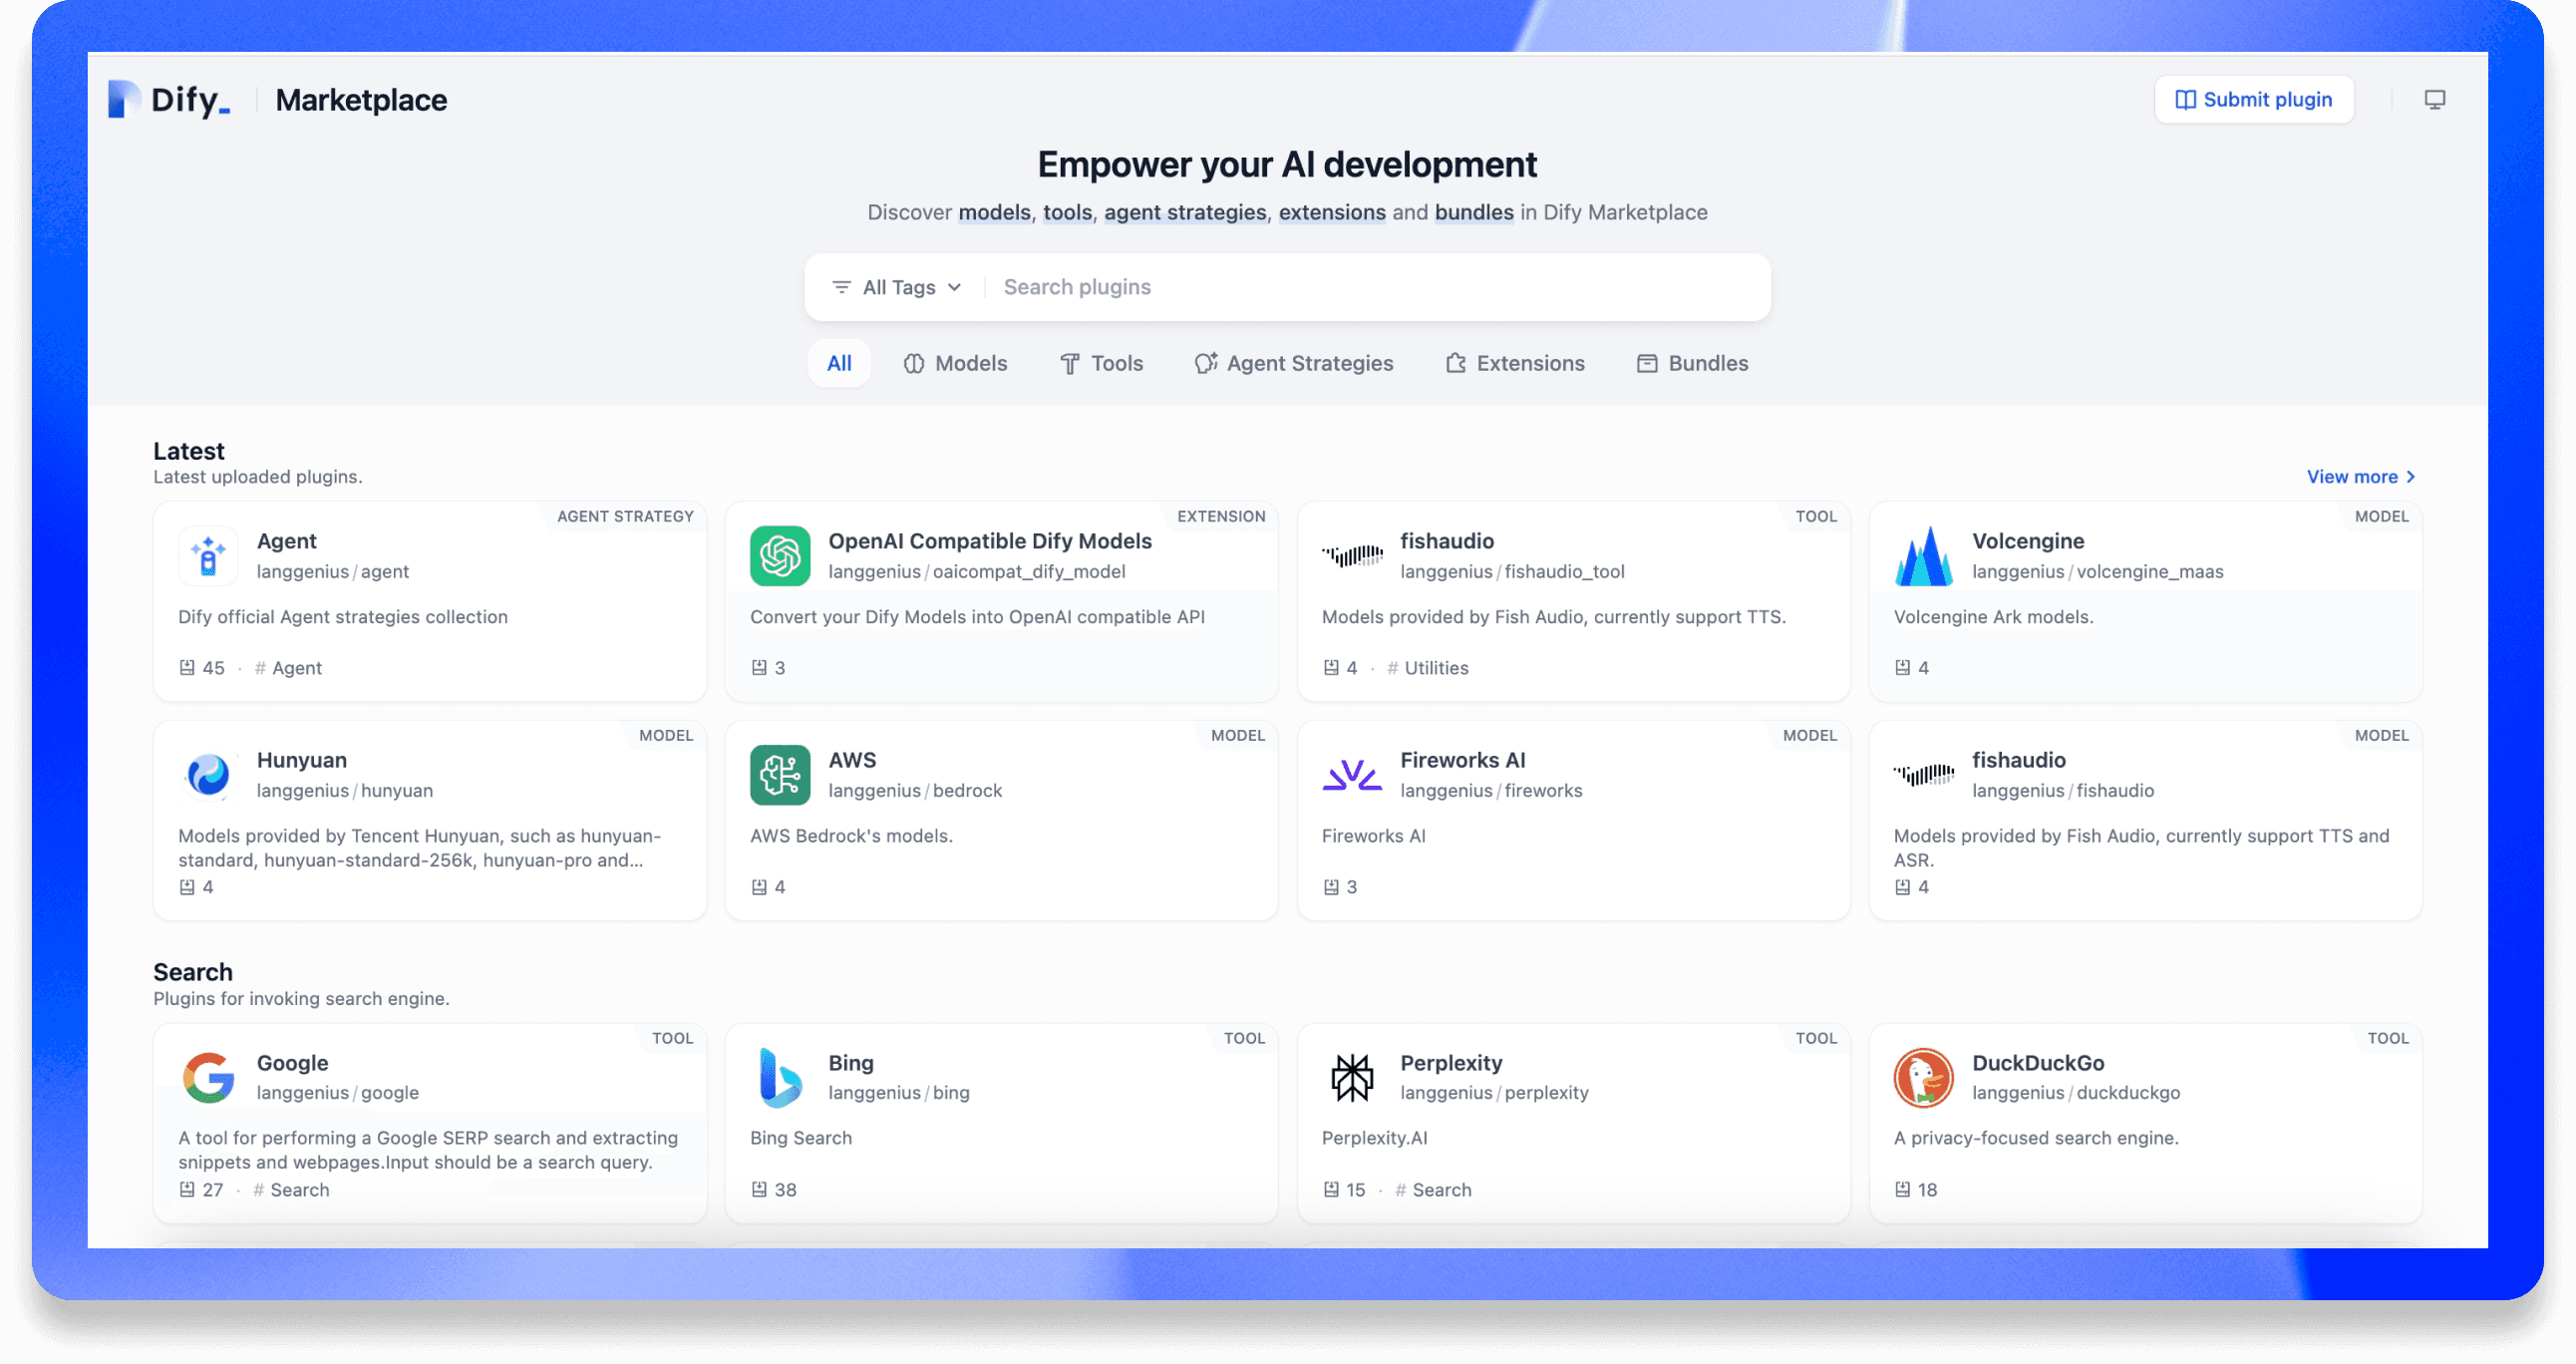Click install count icon on Agent card
The width and height of the screenshot is (2576, 1364).
187,668
